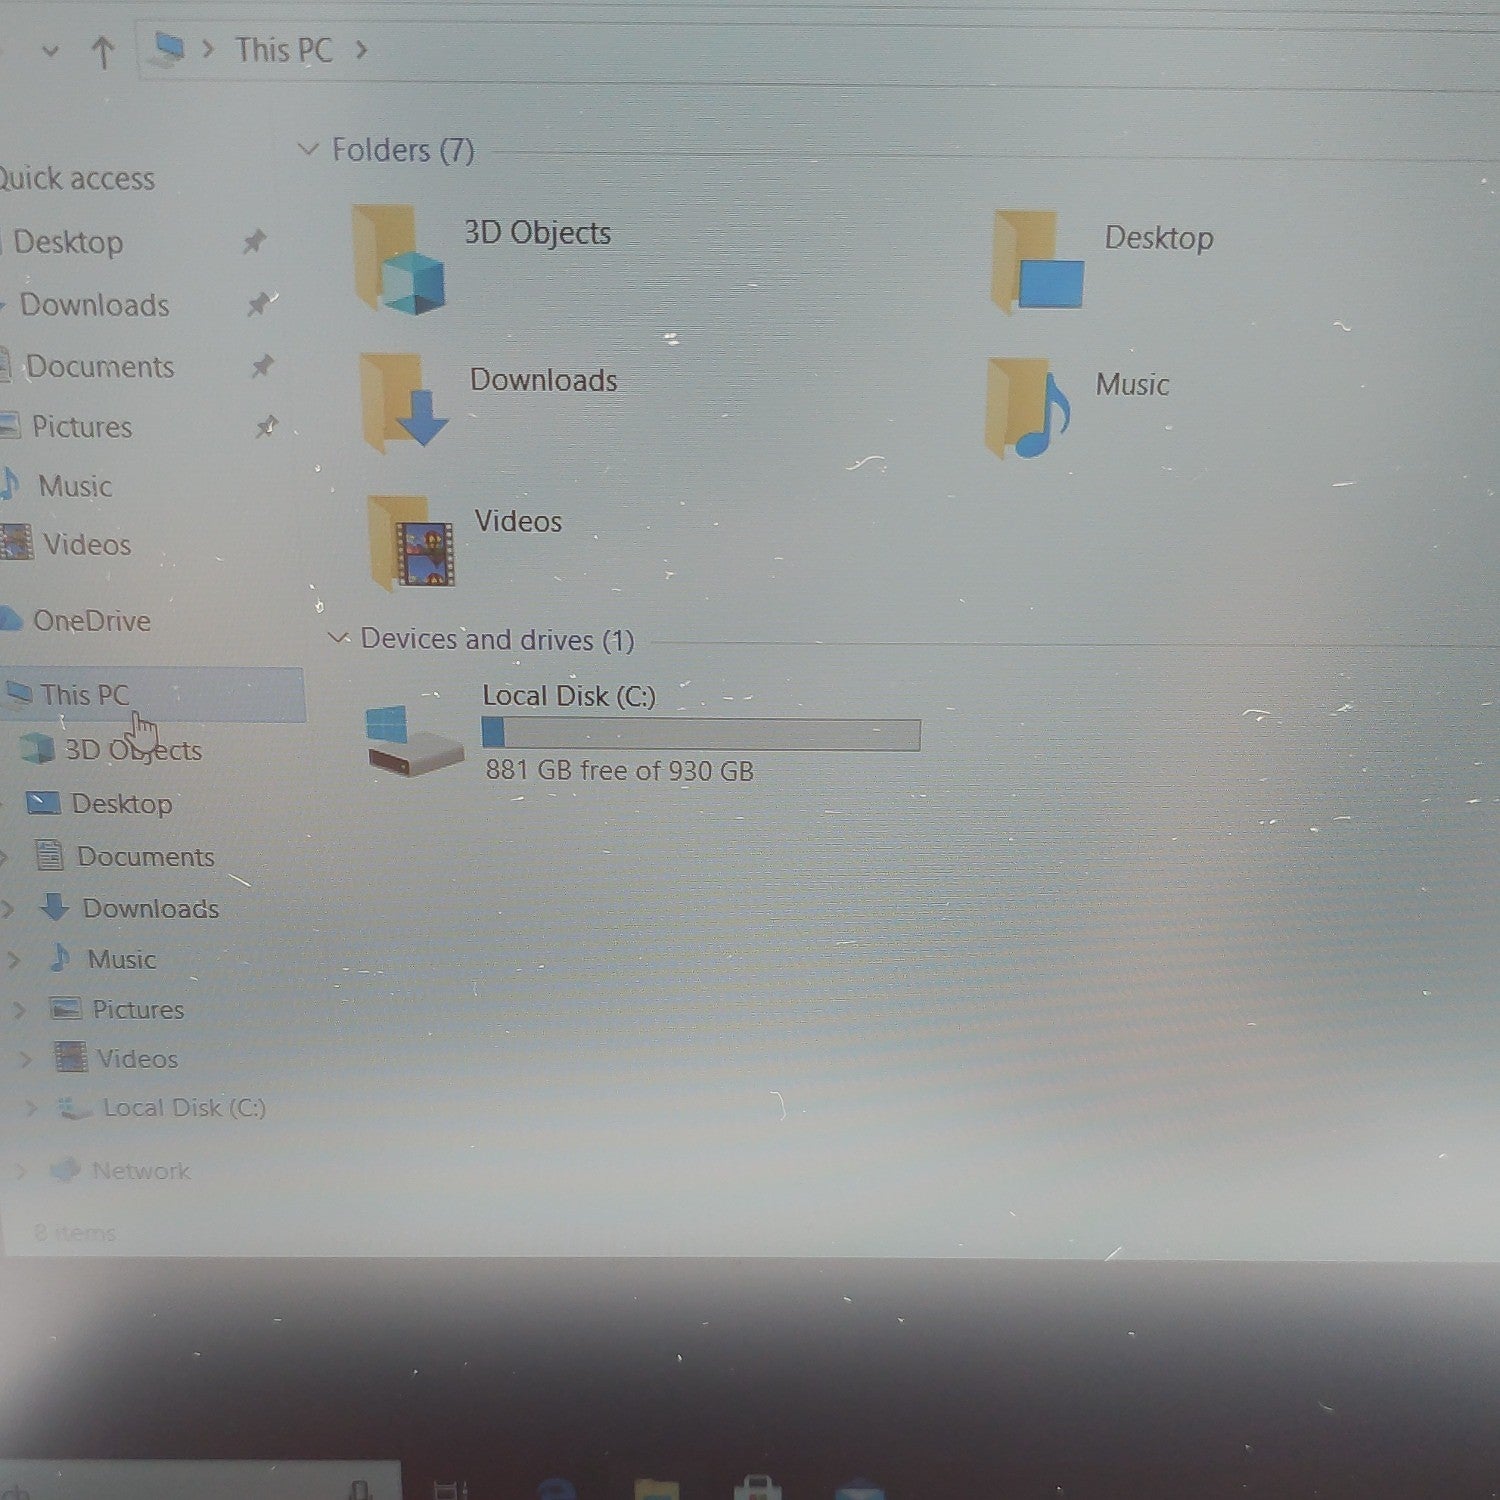Click the pin icon beside Quick access Pictures
1500x1500 pixels.
(266, 427)
